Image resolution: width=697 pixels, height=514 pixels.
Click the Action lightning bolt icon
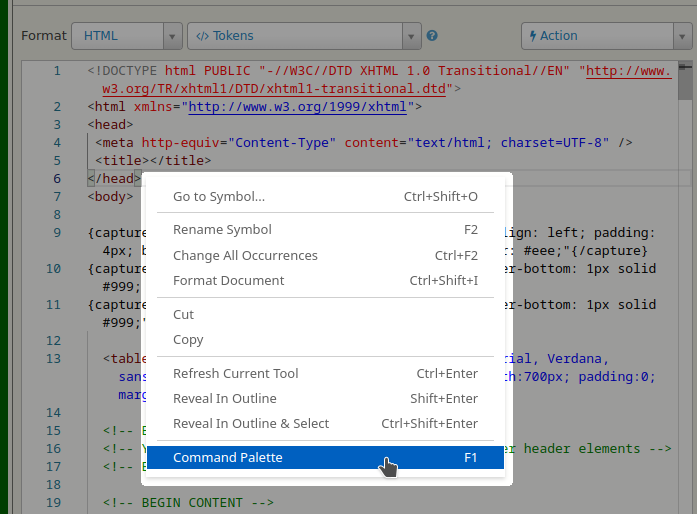(531, 36)
